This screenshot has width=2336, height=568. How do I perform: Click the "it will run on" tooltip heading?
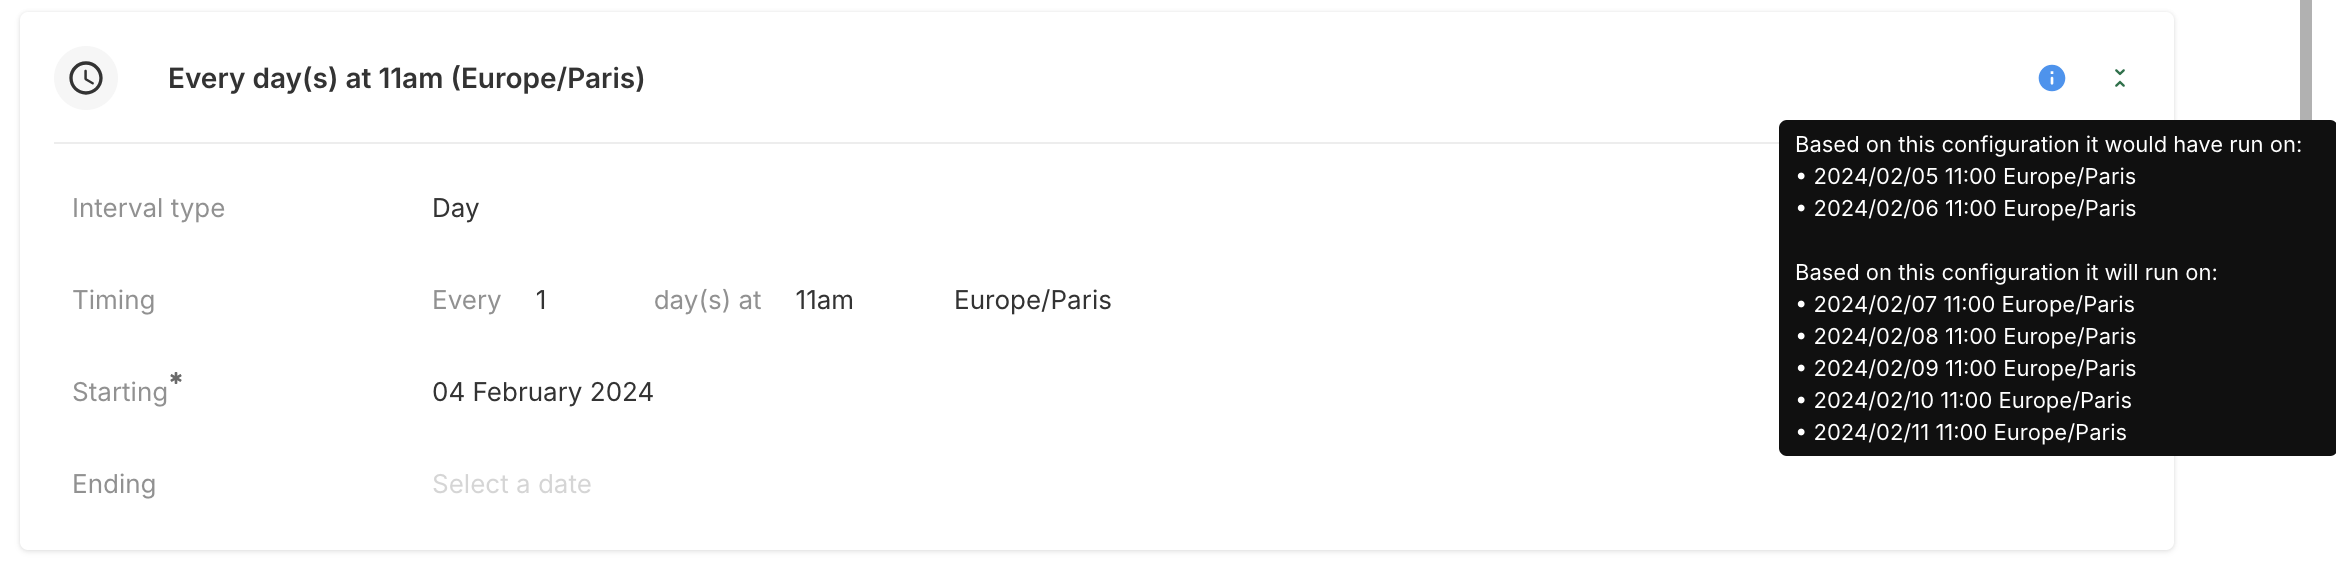(2005, 272)
